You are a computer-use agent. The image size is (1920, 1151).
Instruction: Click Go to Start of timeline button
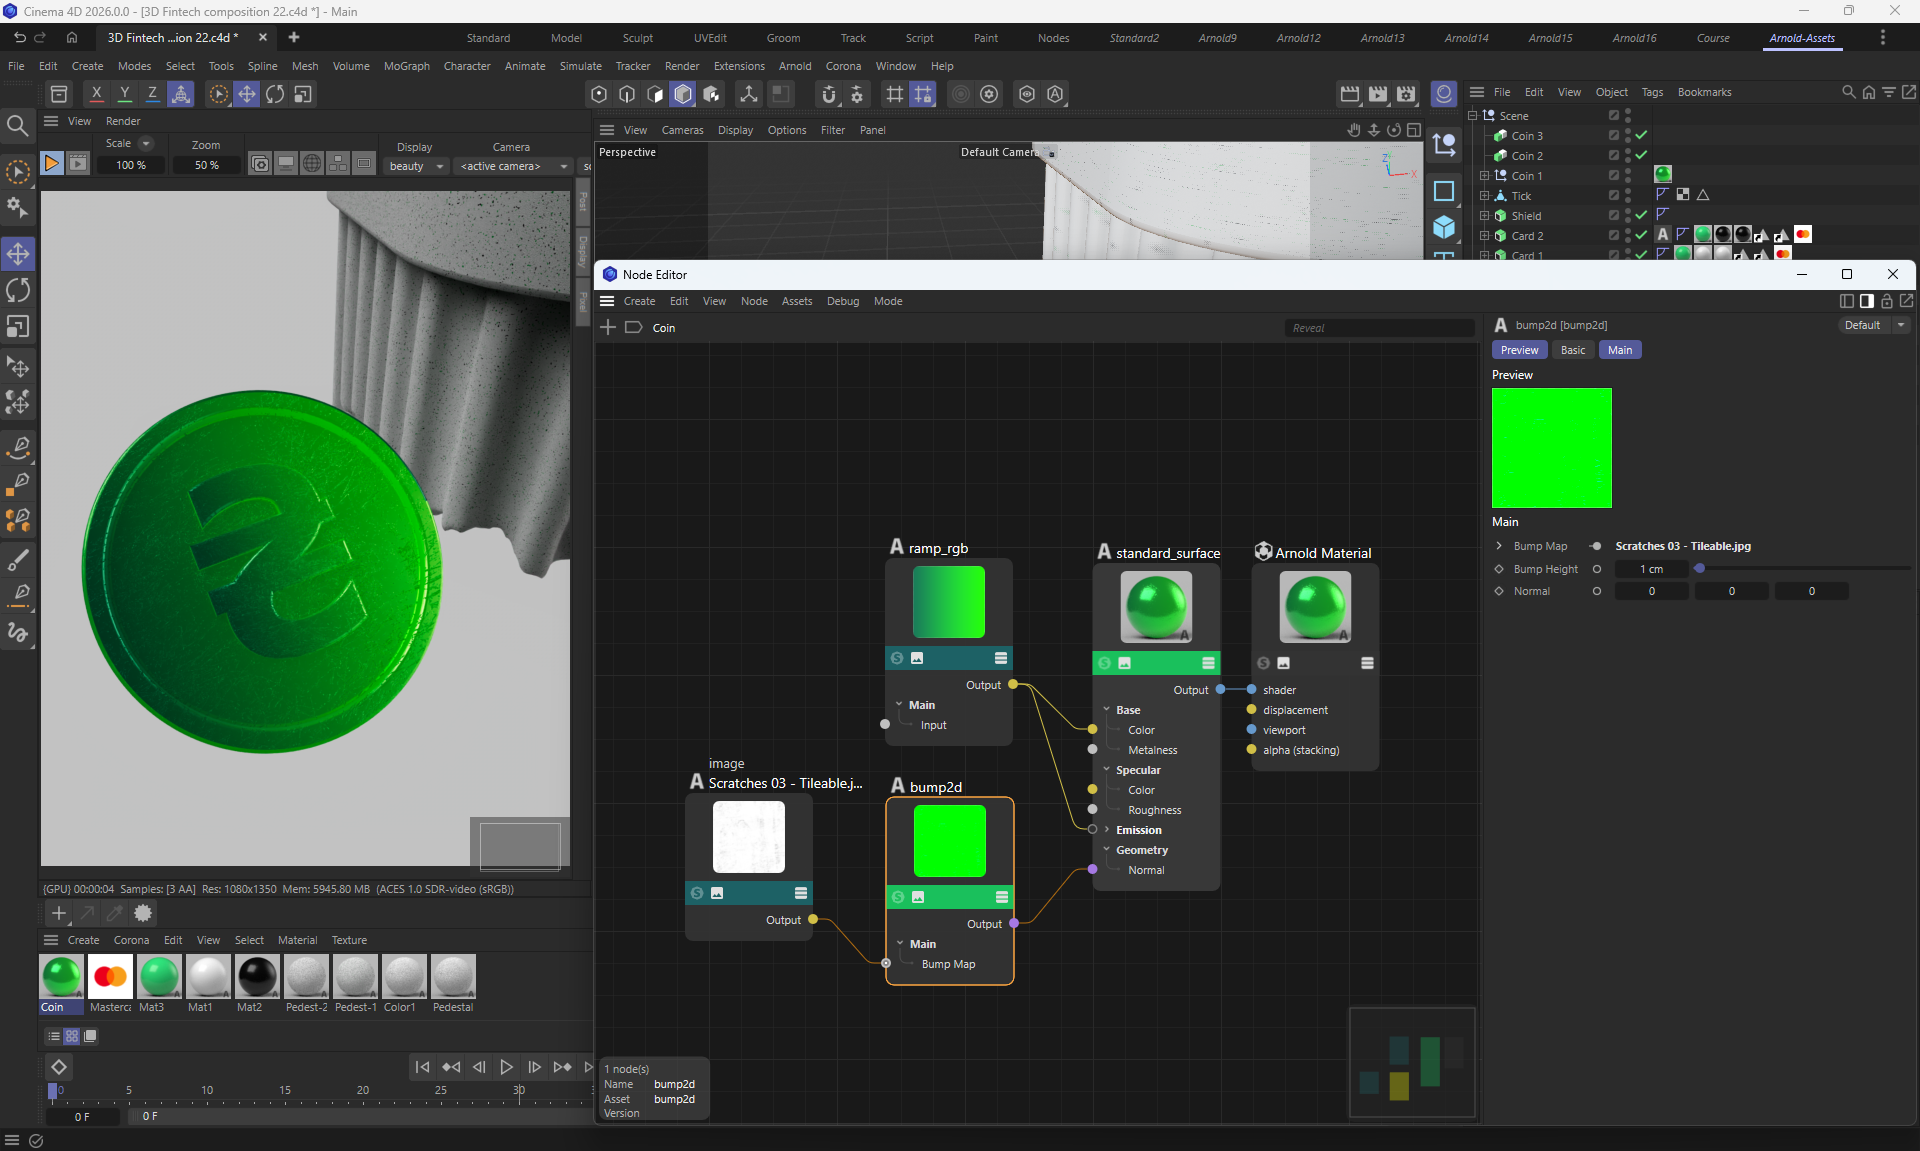(422, 1067)
